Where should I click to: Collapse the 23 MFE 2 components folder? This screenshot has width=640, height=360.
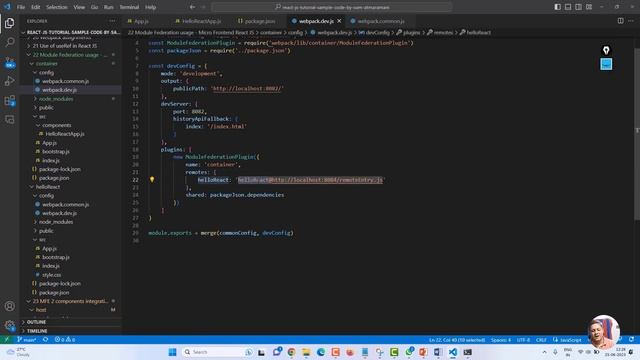coord(70,301)
